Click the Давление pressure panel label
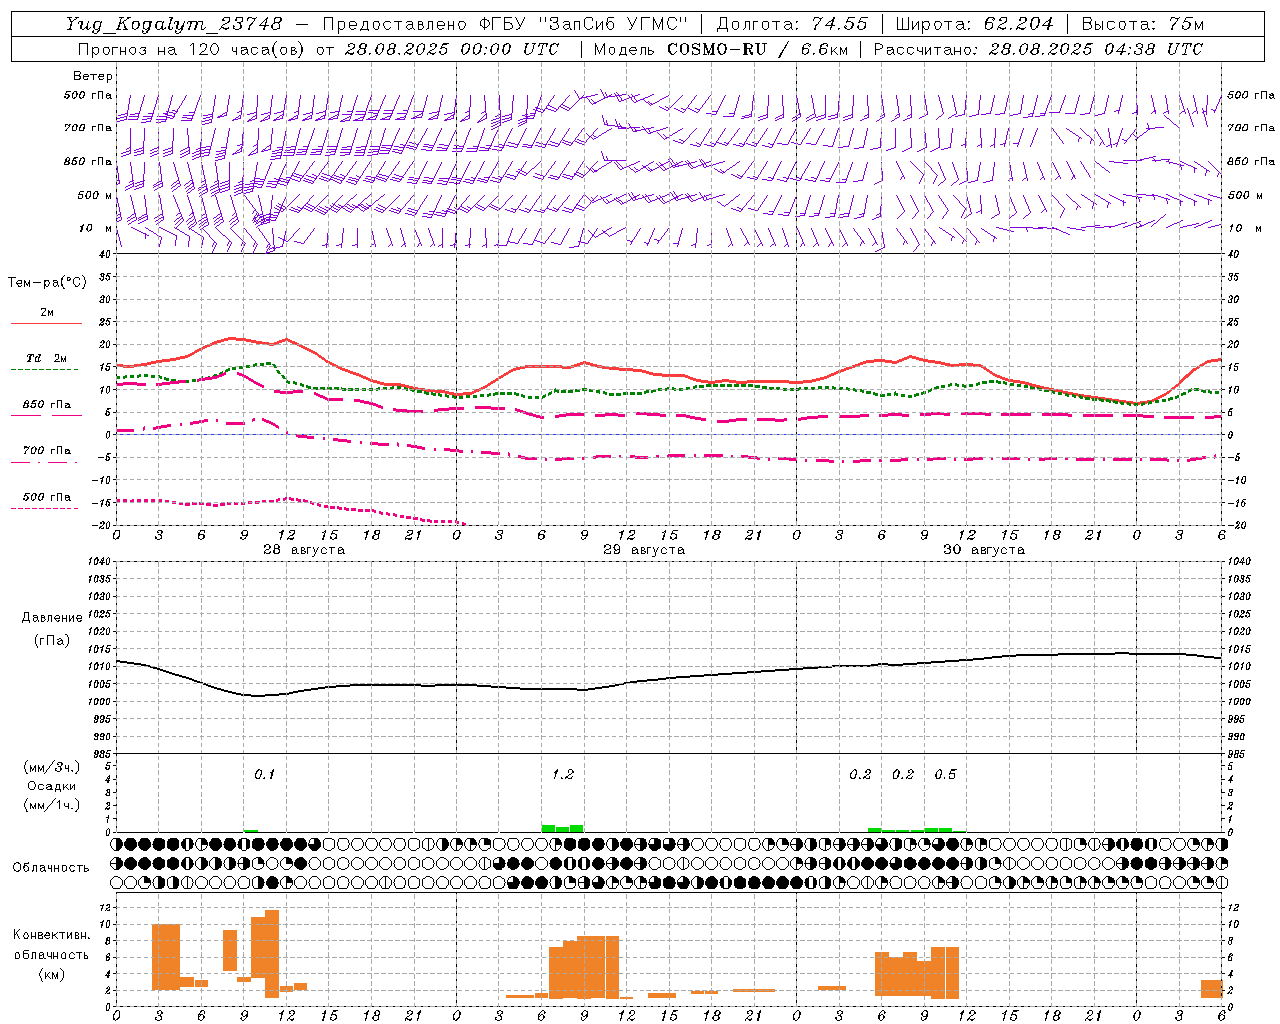Screen dimensions: 1280x1024 point(52,618)
